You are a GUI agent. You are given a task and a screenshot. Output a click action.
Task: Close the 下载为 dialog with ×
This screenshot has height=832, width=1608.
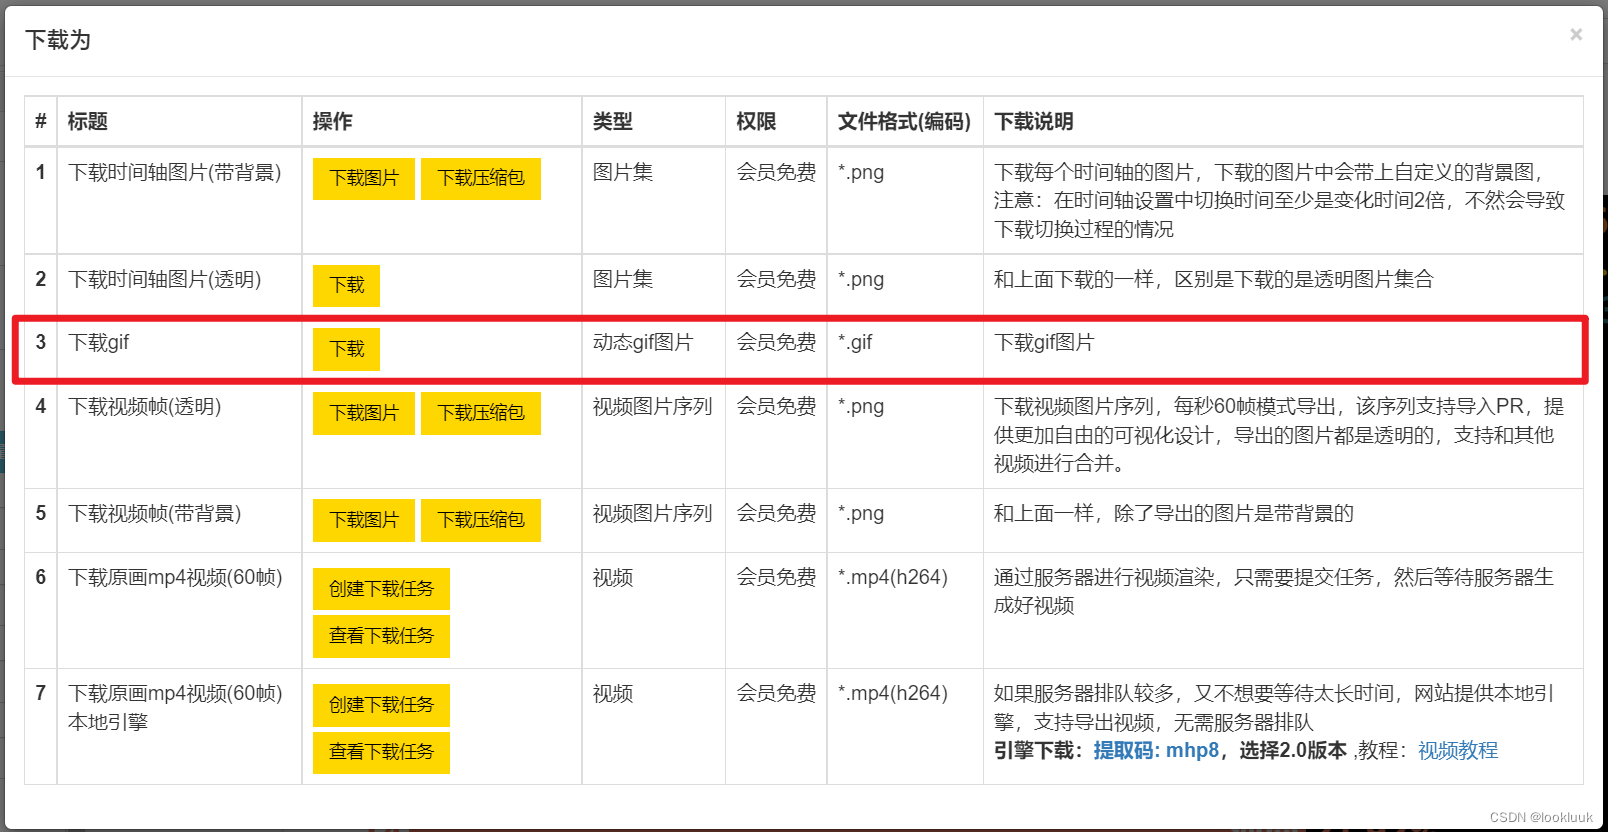1576,35
